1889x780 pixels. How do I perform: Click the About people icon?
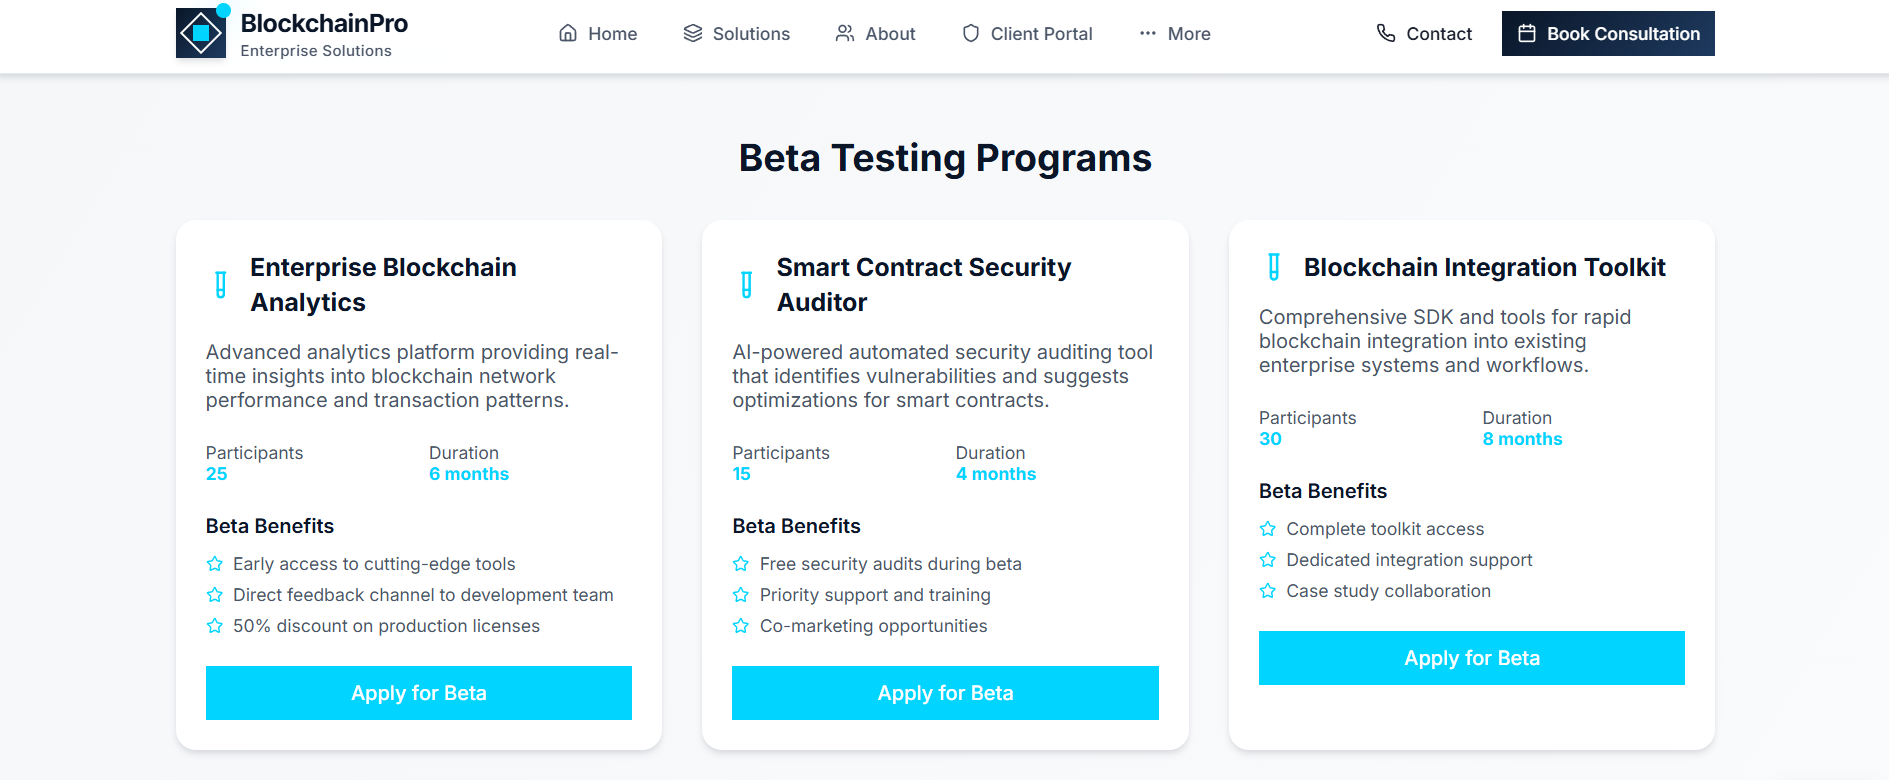[845, 33]
